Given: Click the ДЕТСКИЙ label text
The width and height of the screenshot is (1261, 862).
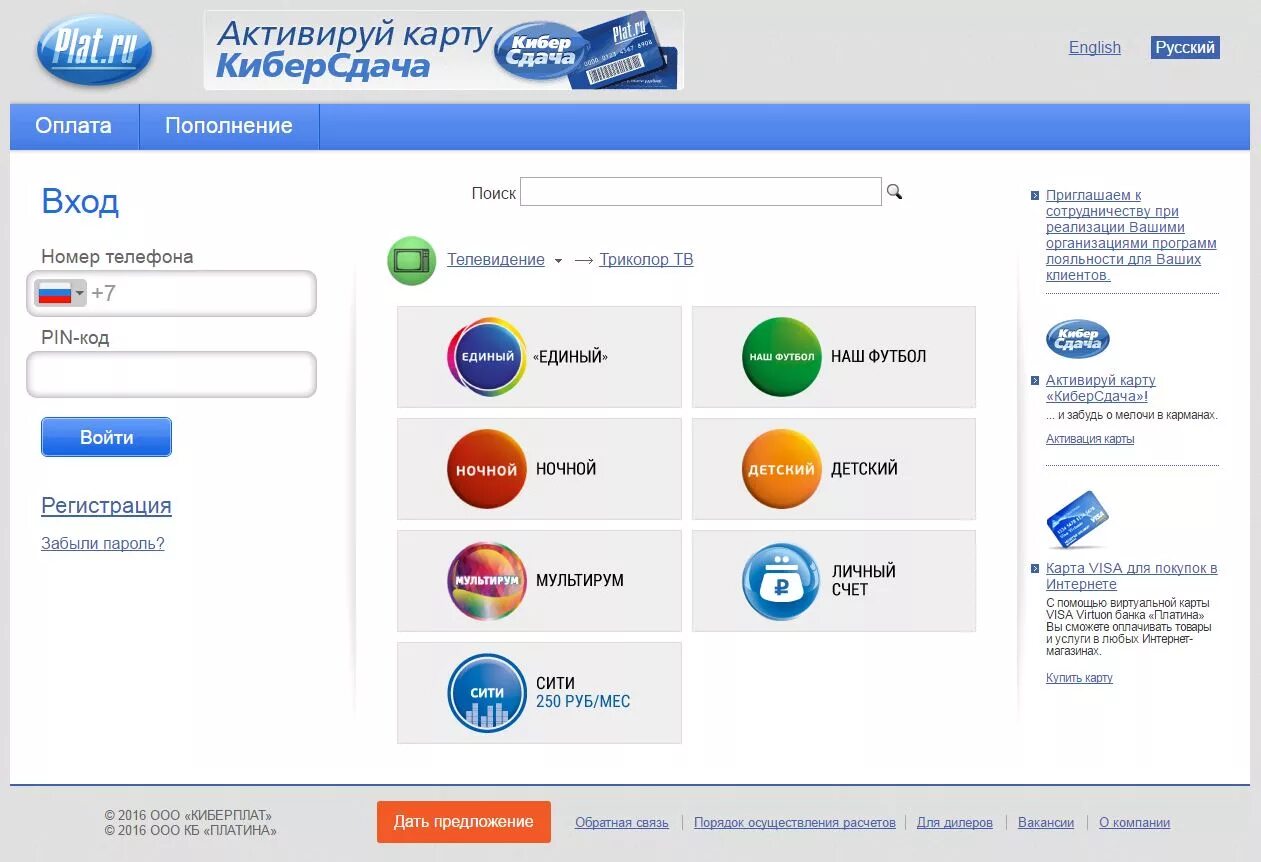Looking at the screenshot, I should click(x=865, y=469).
